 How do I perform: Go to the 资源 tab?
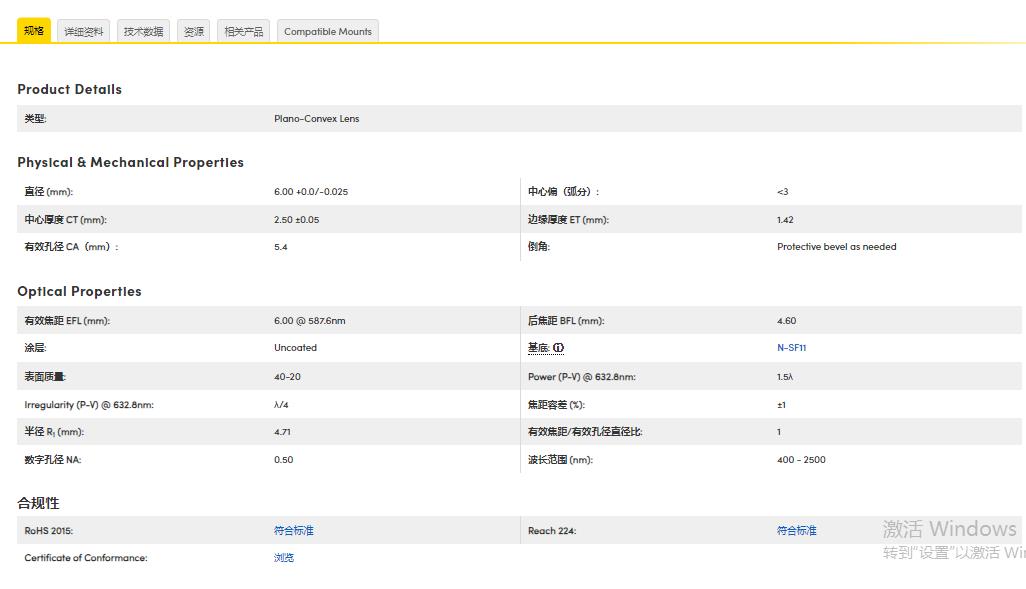194,31
